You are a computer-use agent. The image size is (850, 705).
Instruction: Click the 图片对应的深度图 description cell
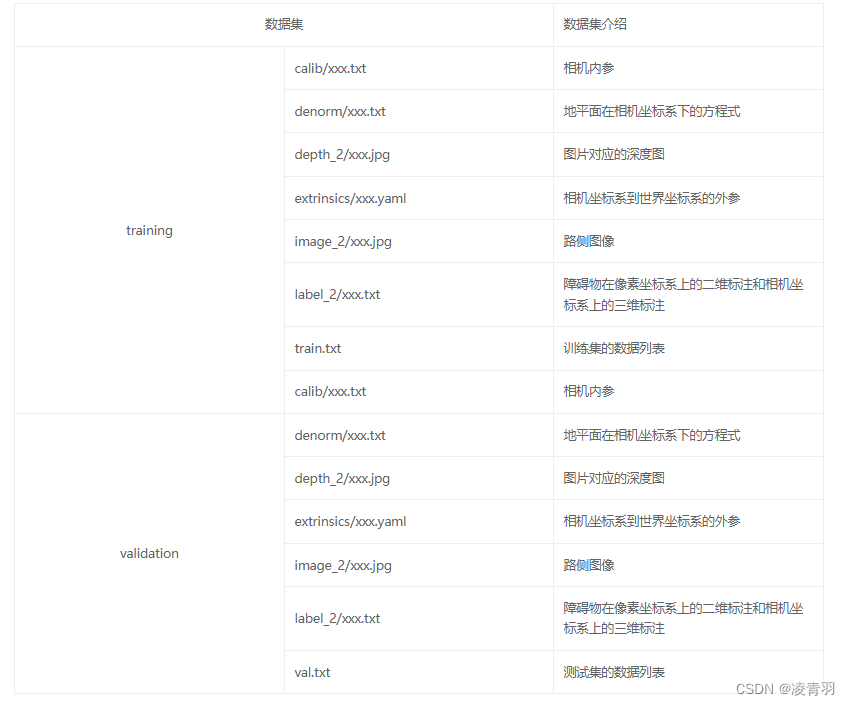(x=608, y=154)
